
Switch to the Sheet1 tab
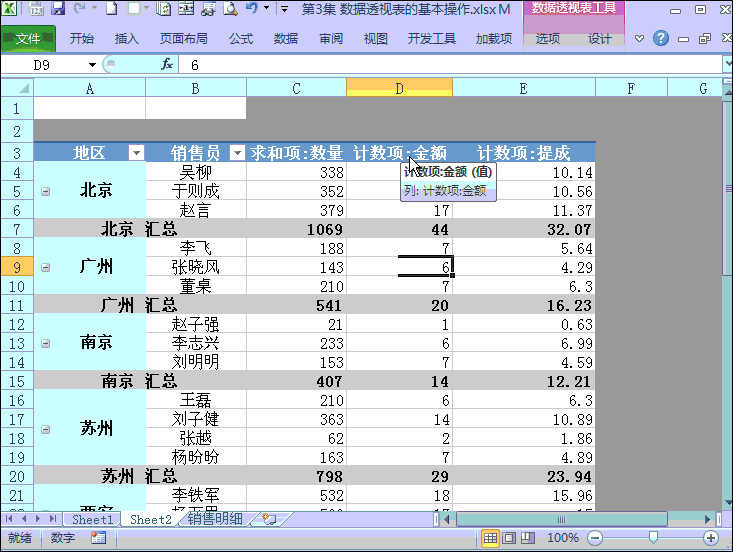coord(93,519)
